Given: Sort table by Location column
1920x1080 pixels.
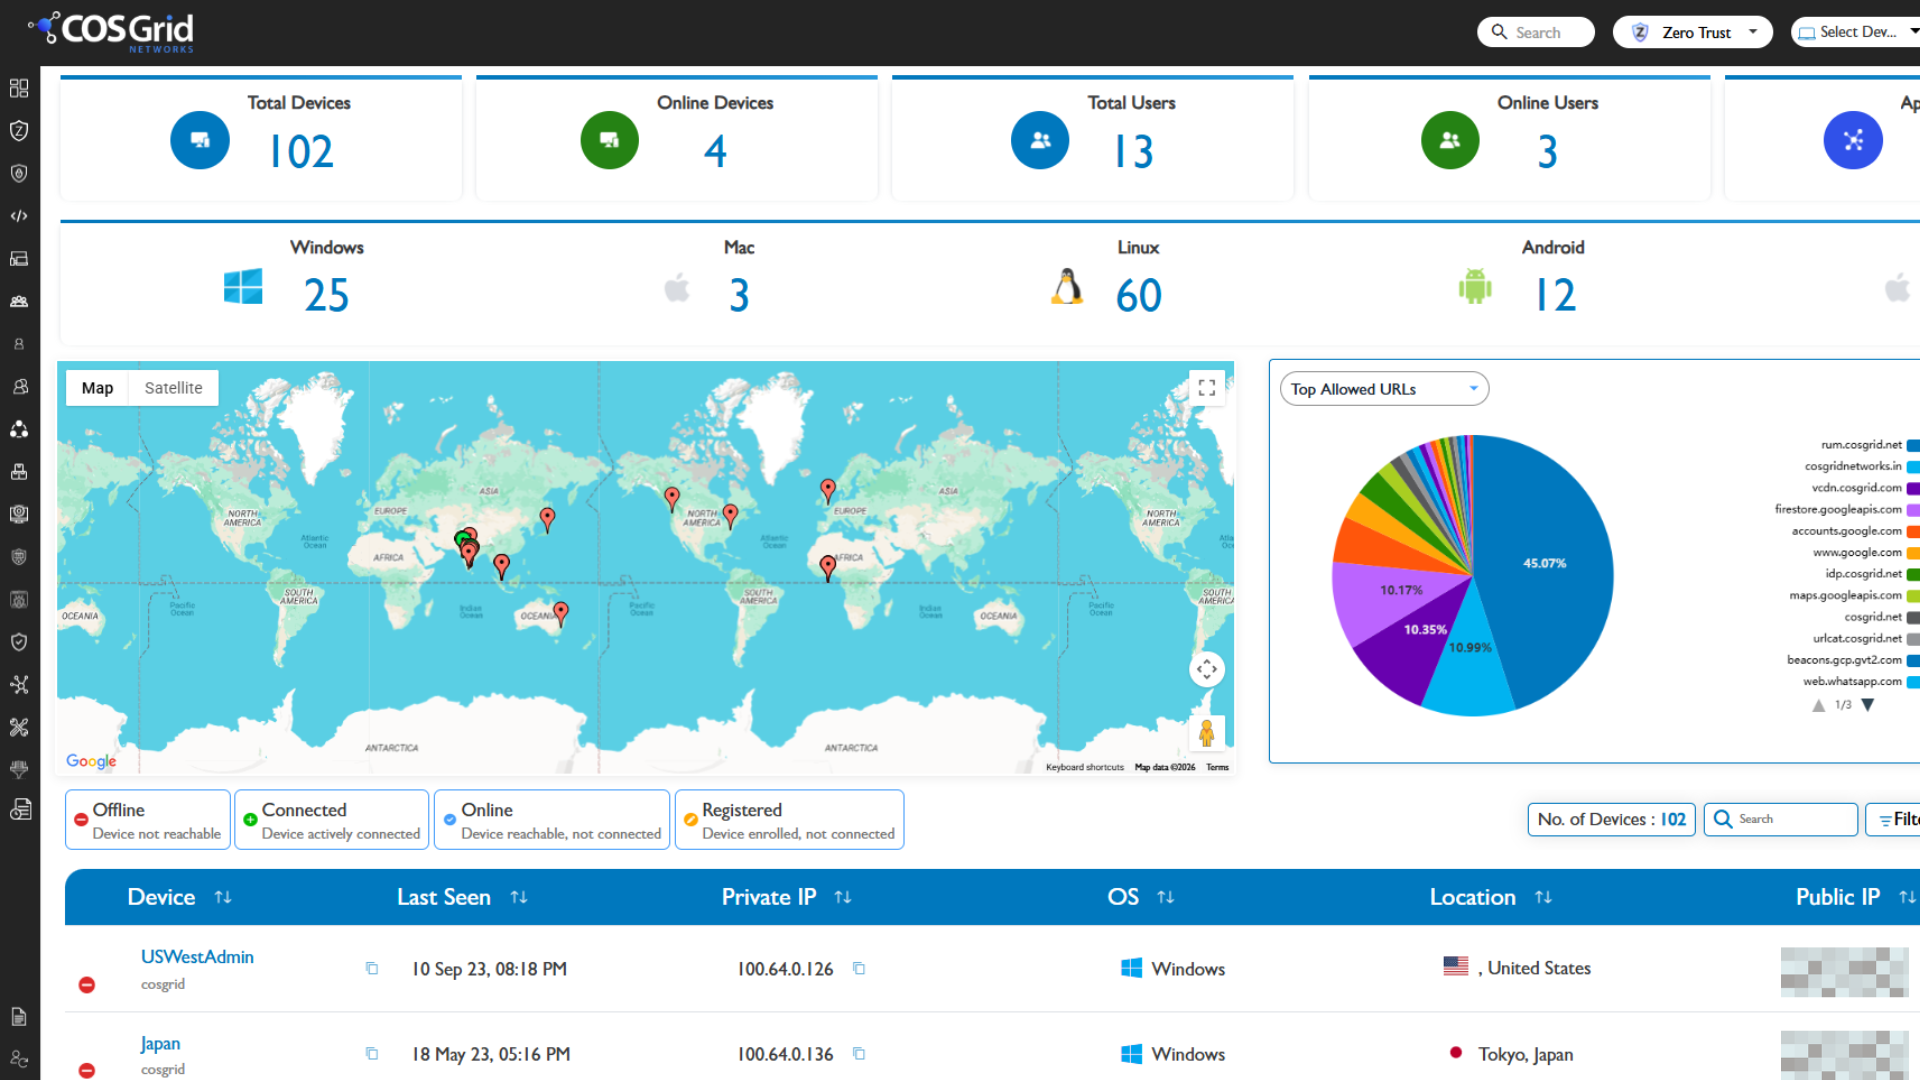Looking at the screenshot, I should [x=1544, y=897].
